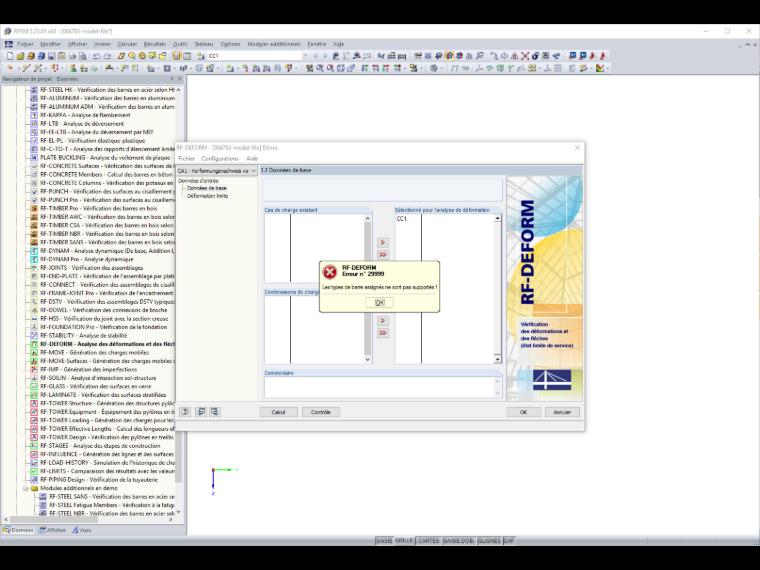Click the RF-GLASS module icon
Screen dimensions: 760x570
click(x=34, y=386)
